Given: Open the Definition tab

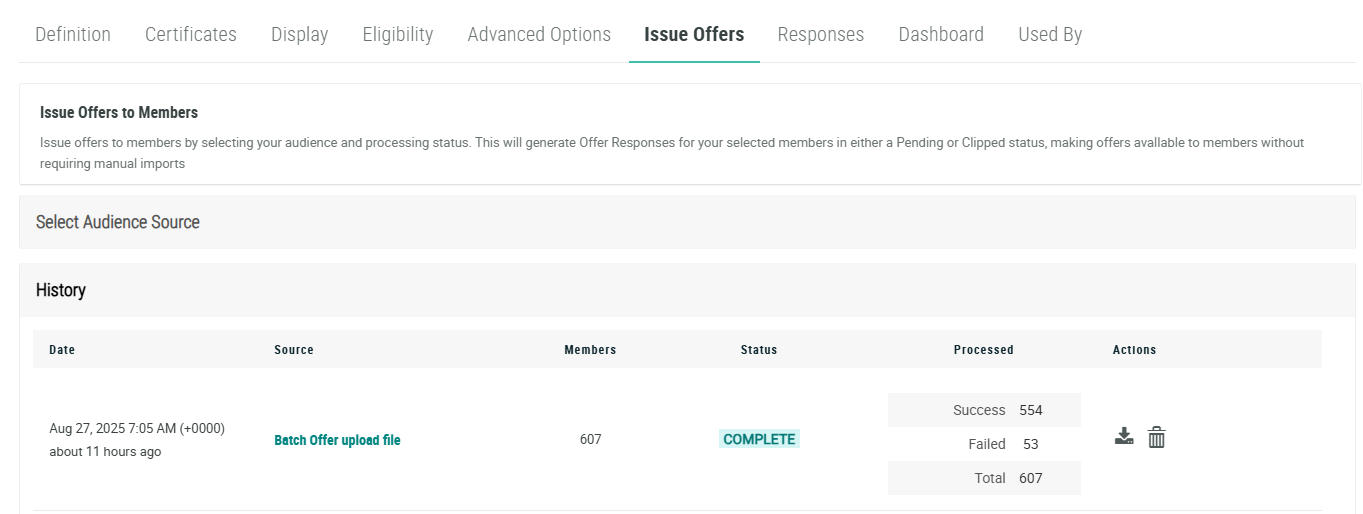Looking at the screenshot, I should coord(73,34).
